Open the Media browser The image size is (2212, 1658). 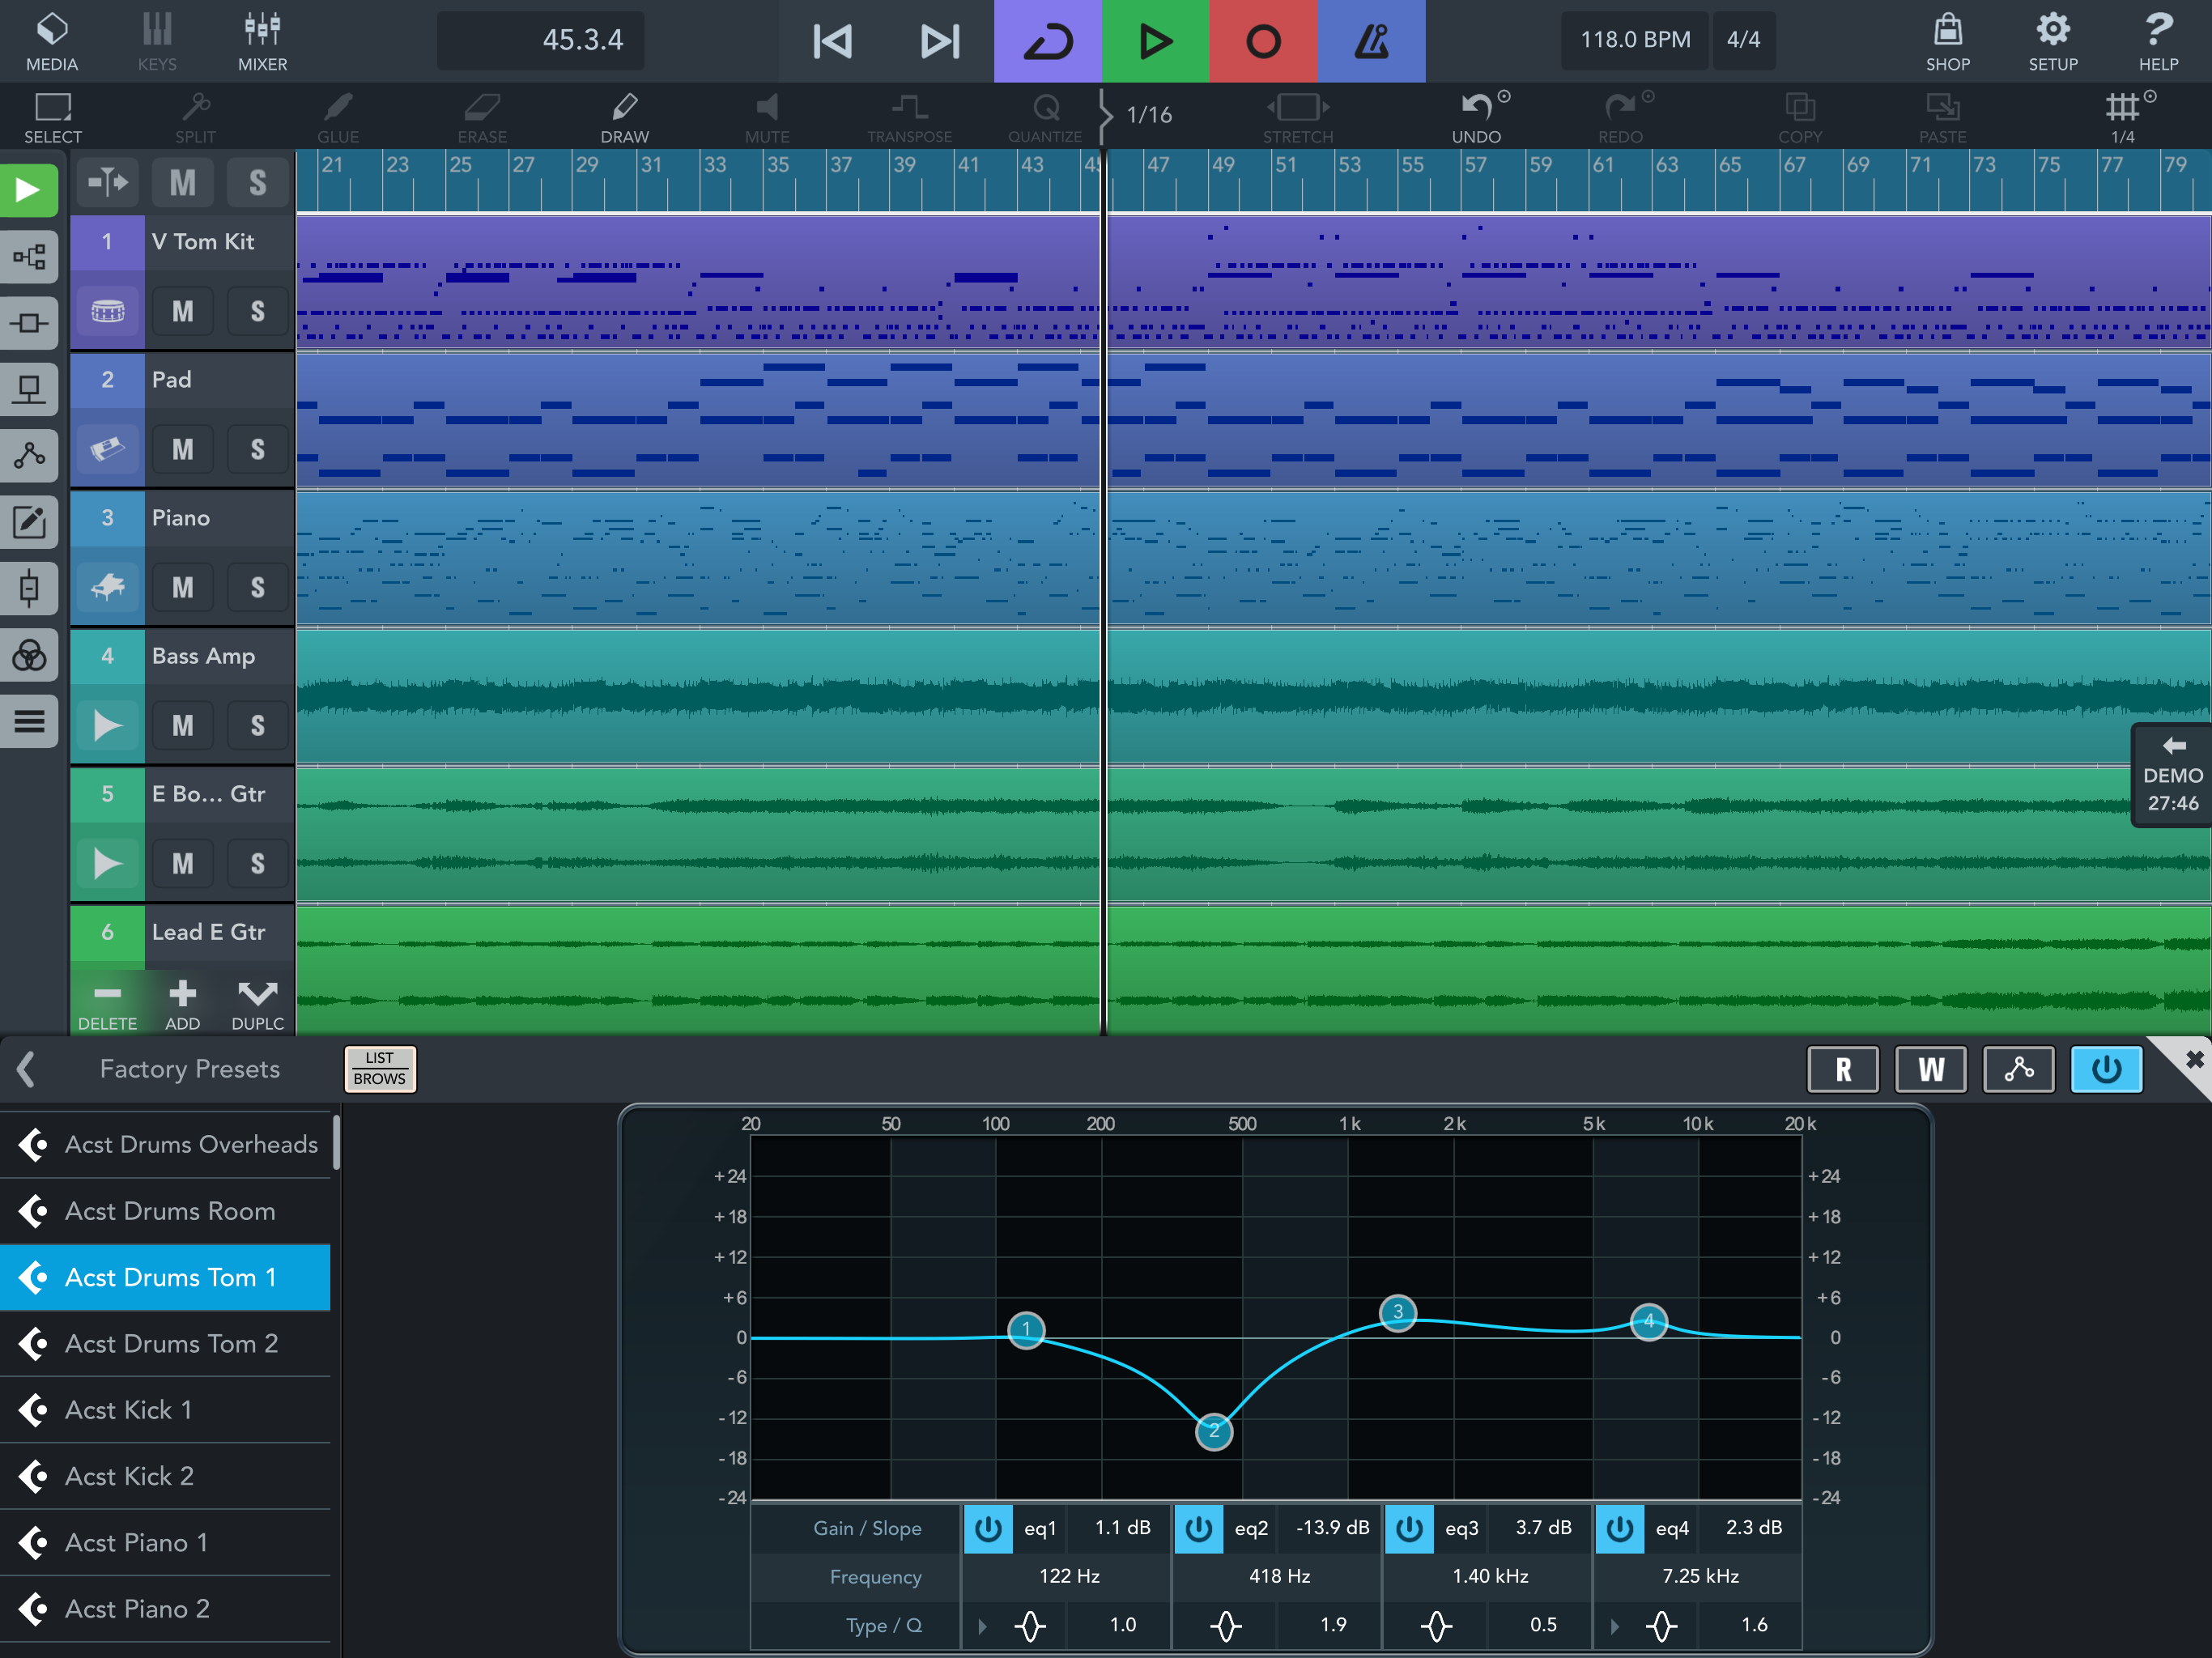52,41
